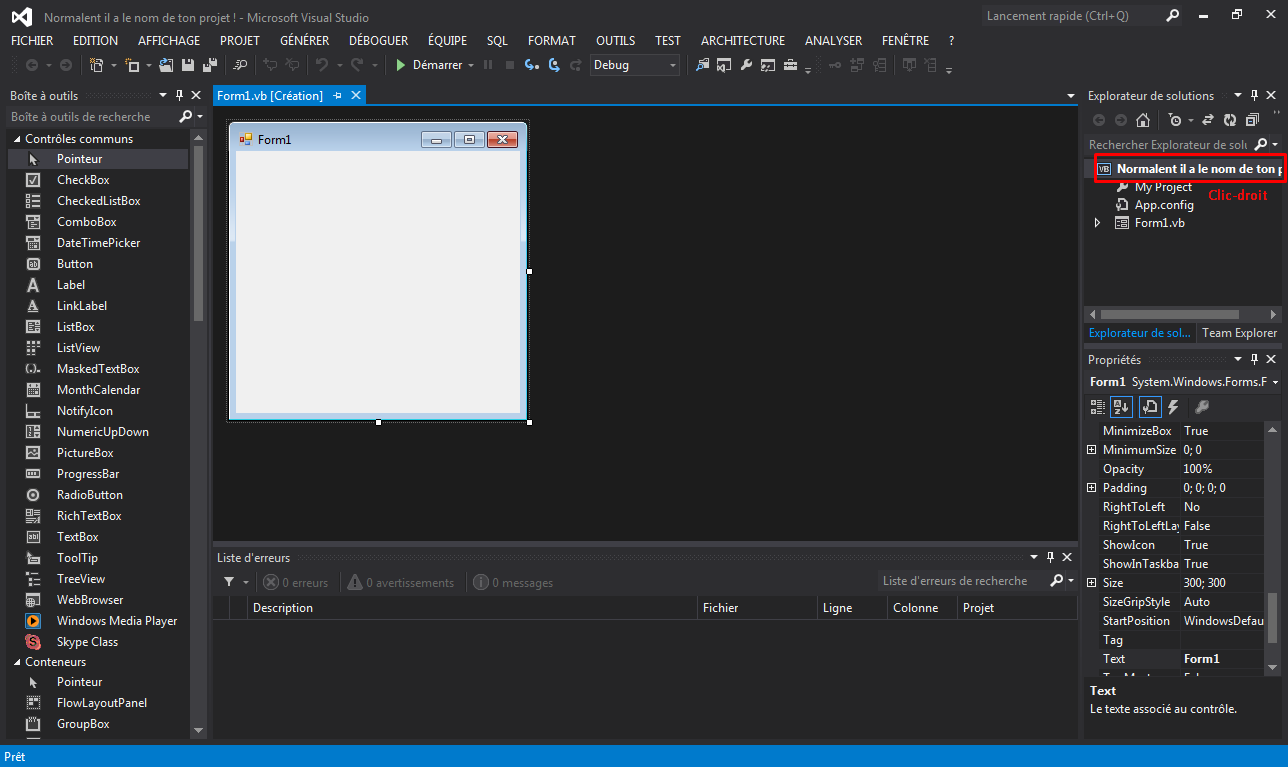The height and width of the screenshot is (767, 1288).
Task: Toggle the 0 avertissements filter
Action: [400, 583]
